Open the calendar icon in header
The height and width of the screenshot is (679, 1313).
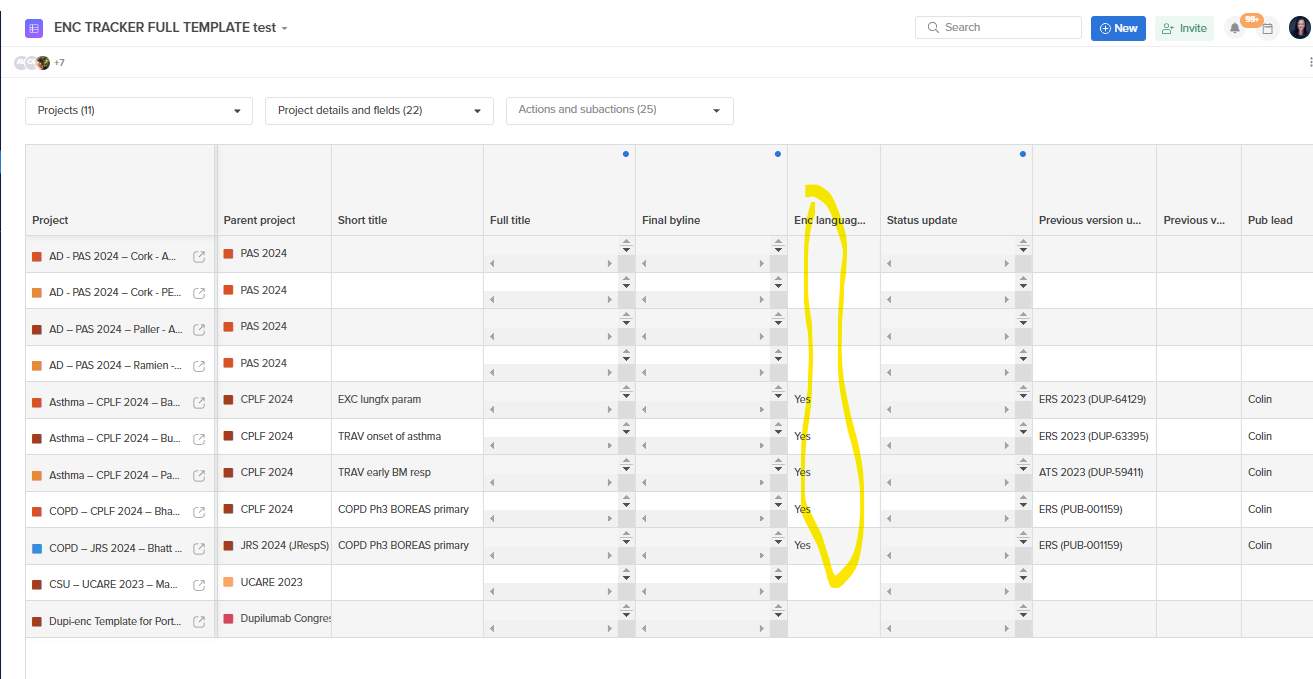pyautogui.click(x=1267, y=29)
